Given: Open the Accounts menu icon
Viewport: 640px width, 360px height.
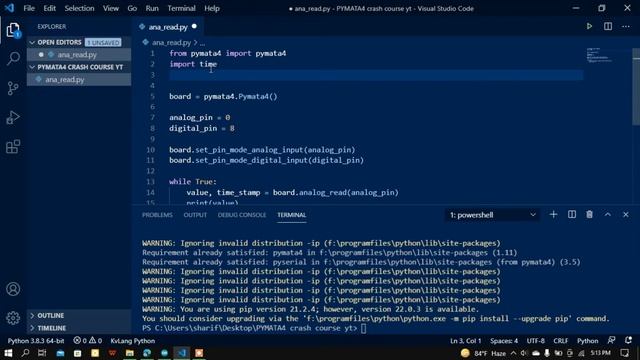Looking at the screenshot, I should [13, 289].
